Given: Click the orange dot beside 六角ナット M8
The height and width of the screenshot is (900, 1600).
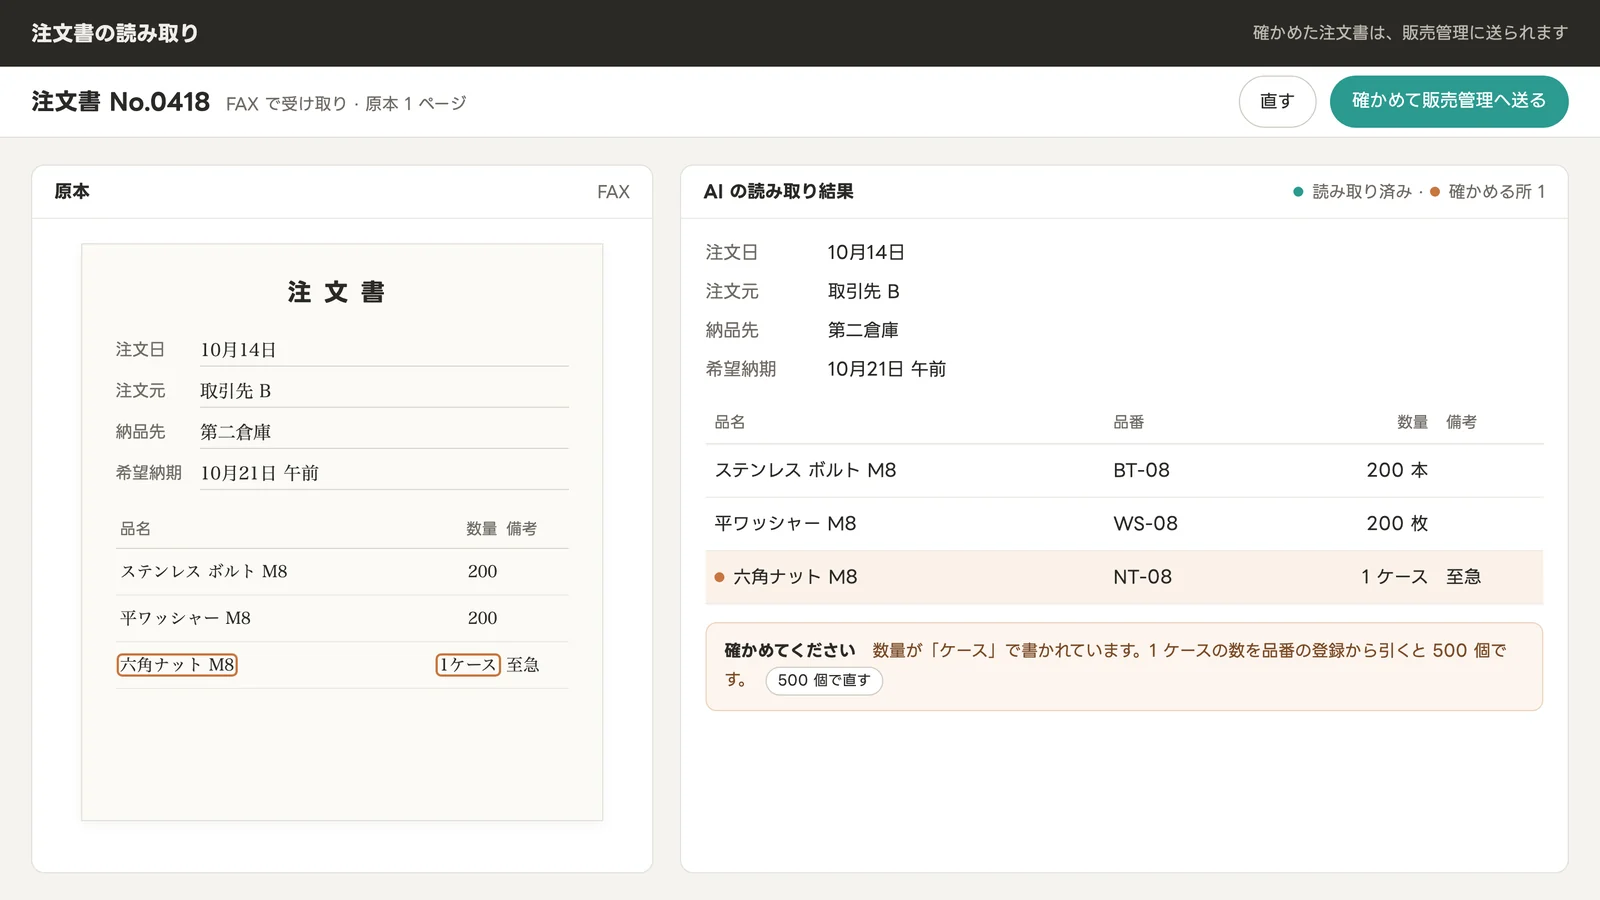Looking at the screenshot, I should (x=719, y=577).
